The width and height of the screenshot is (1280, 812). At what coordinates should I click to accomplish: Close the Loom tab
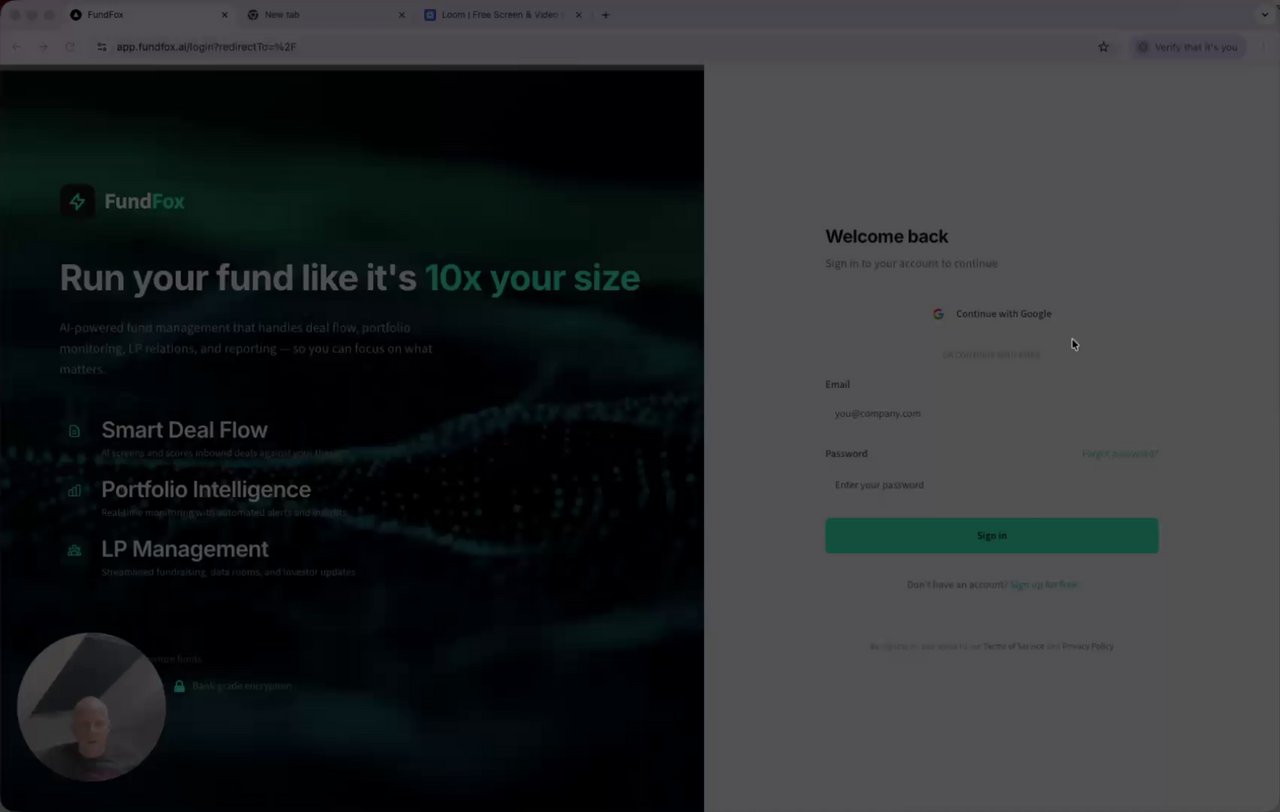(578, 15)
